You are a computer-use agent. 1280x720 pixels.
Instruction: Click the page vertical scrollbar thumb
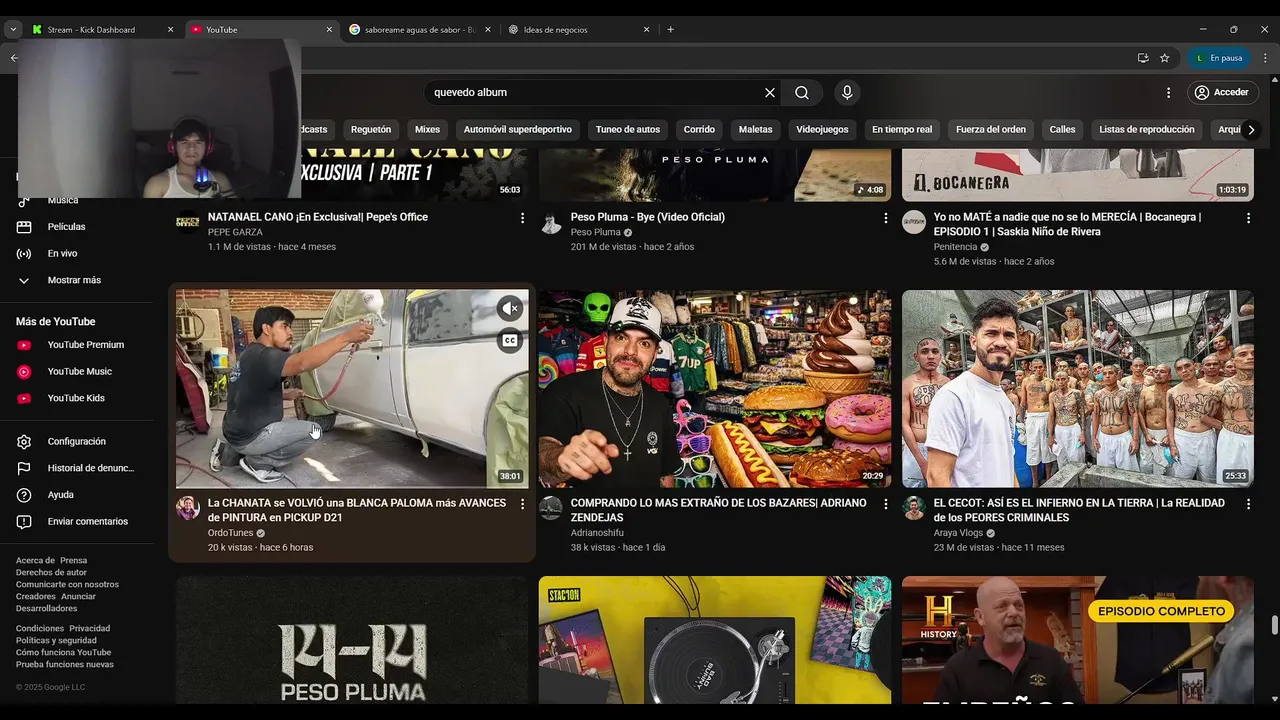pos(1274,625)
